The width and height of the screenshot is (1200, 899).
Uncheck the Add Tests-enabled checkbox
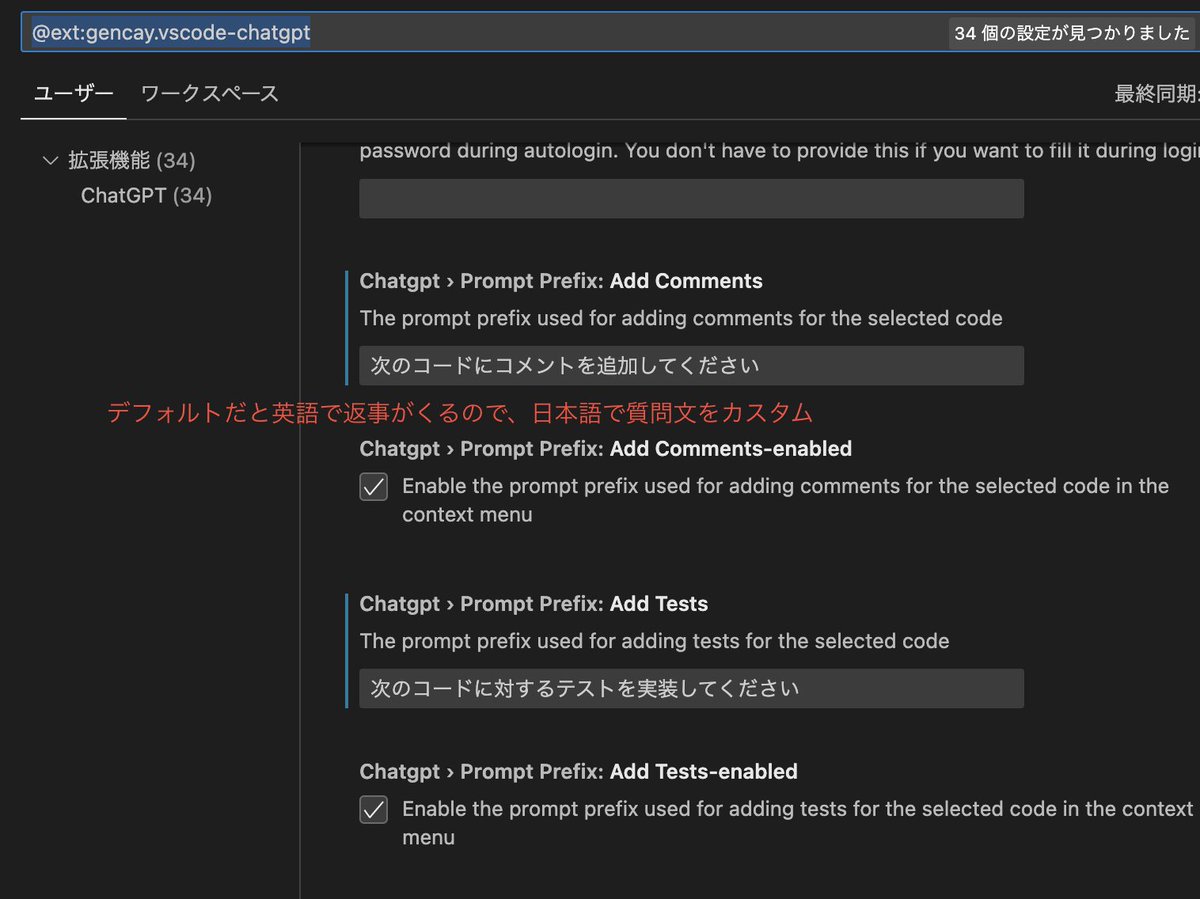pyautogui.click(x=374, y=810)
